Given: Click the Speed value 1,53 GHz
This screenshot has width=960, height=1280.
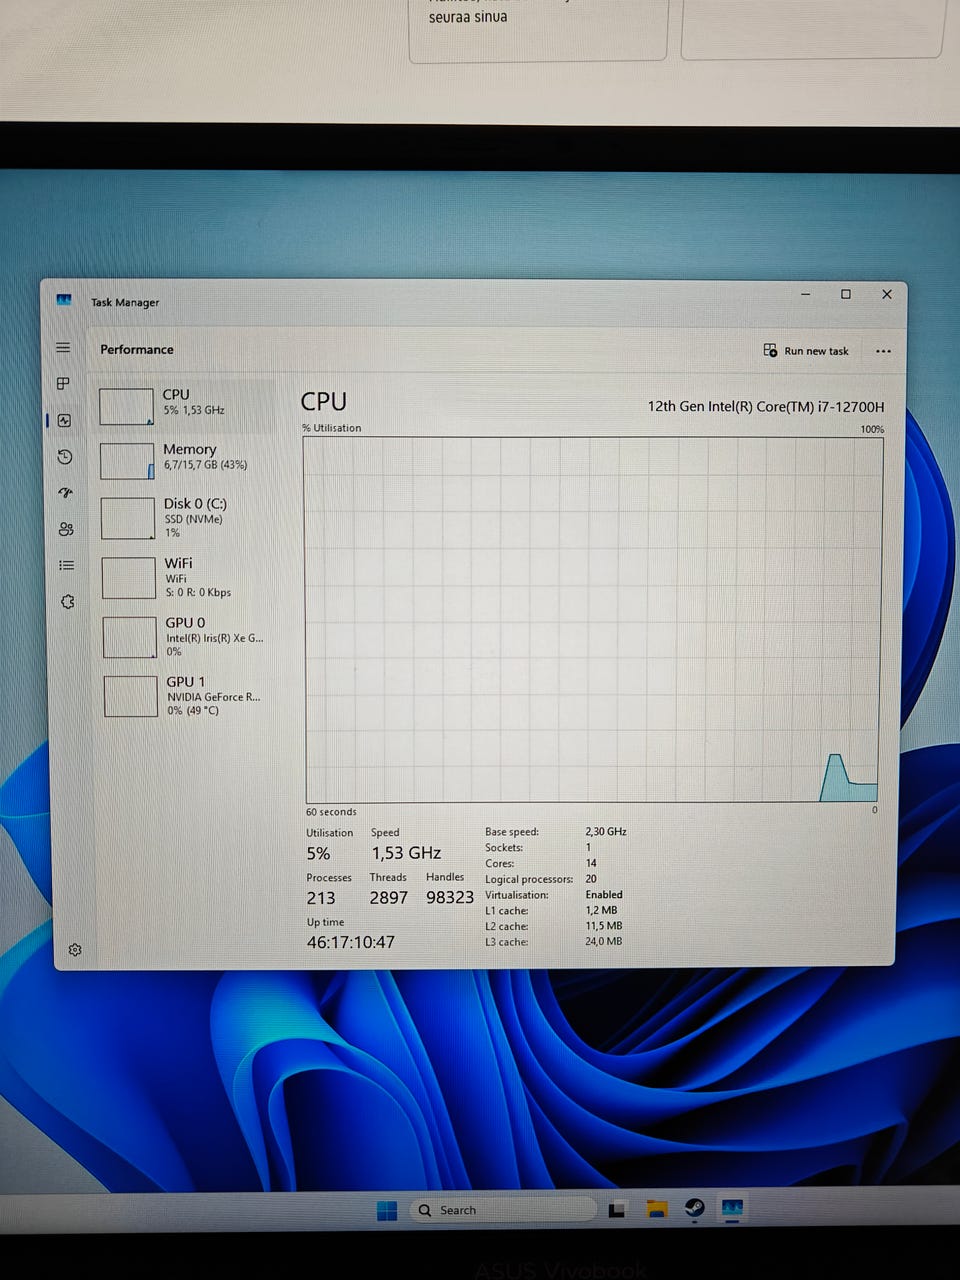Looking at the screenshot, I should pos(406,853).
